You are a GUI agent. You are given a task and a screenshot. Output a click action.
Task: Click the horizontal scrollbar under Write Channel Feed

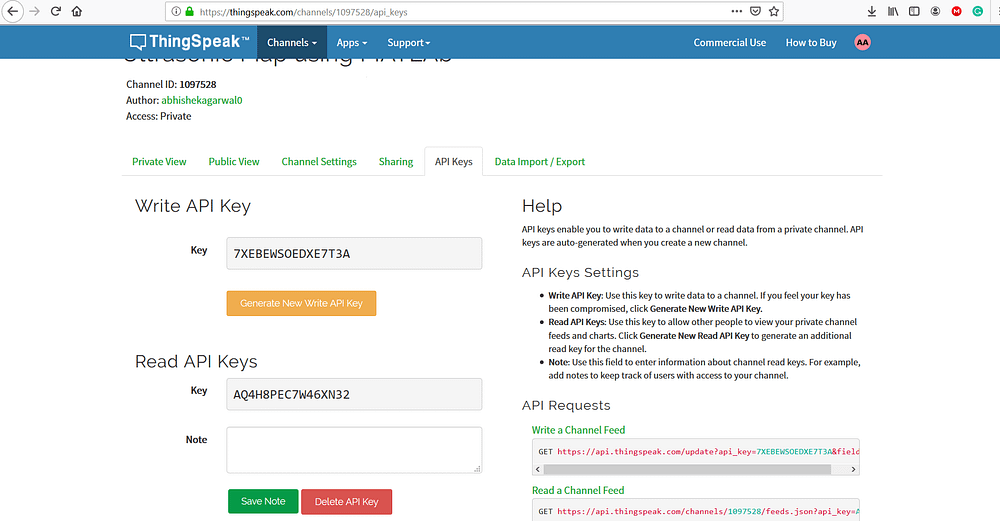(x=690, y=468)
